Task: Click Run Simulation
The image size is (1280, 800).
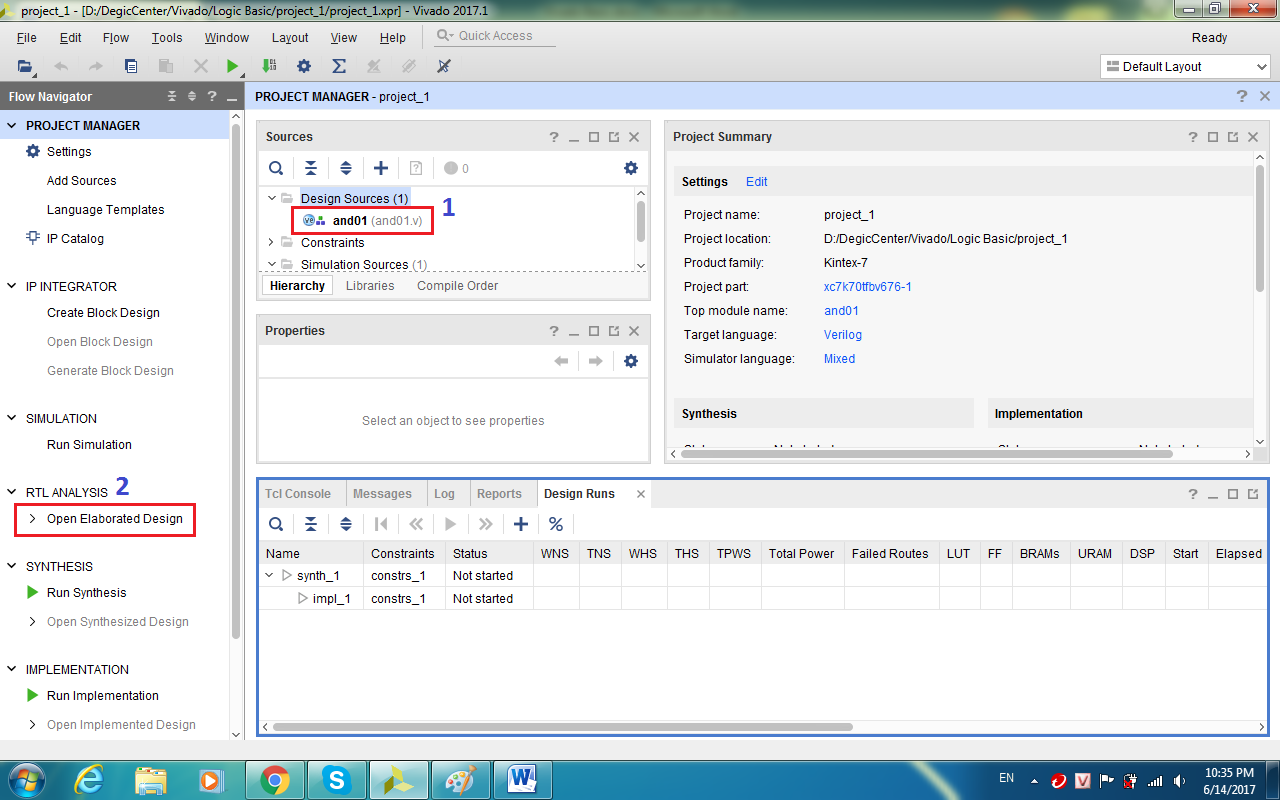Action: (x=89, y=445)
